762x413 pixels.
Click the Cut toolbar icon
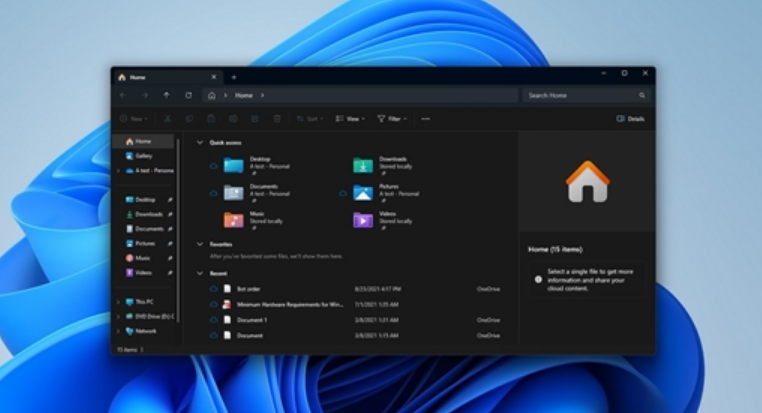click(167, 119)
